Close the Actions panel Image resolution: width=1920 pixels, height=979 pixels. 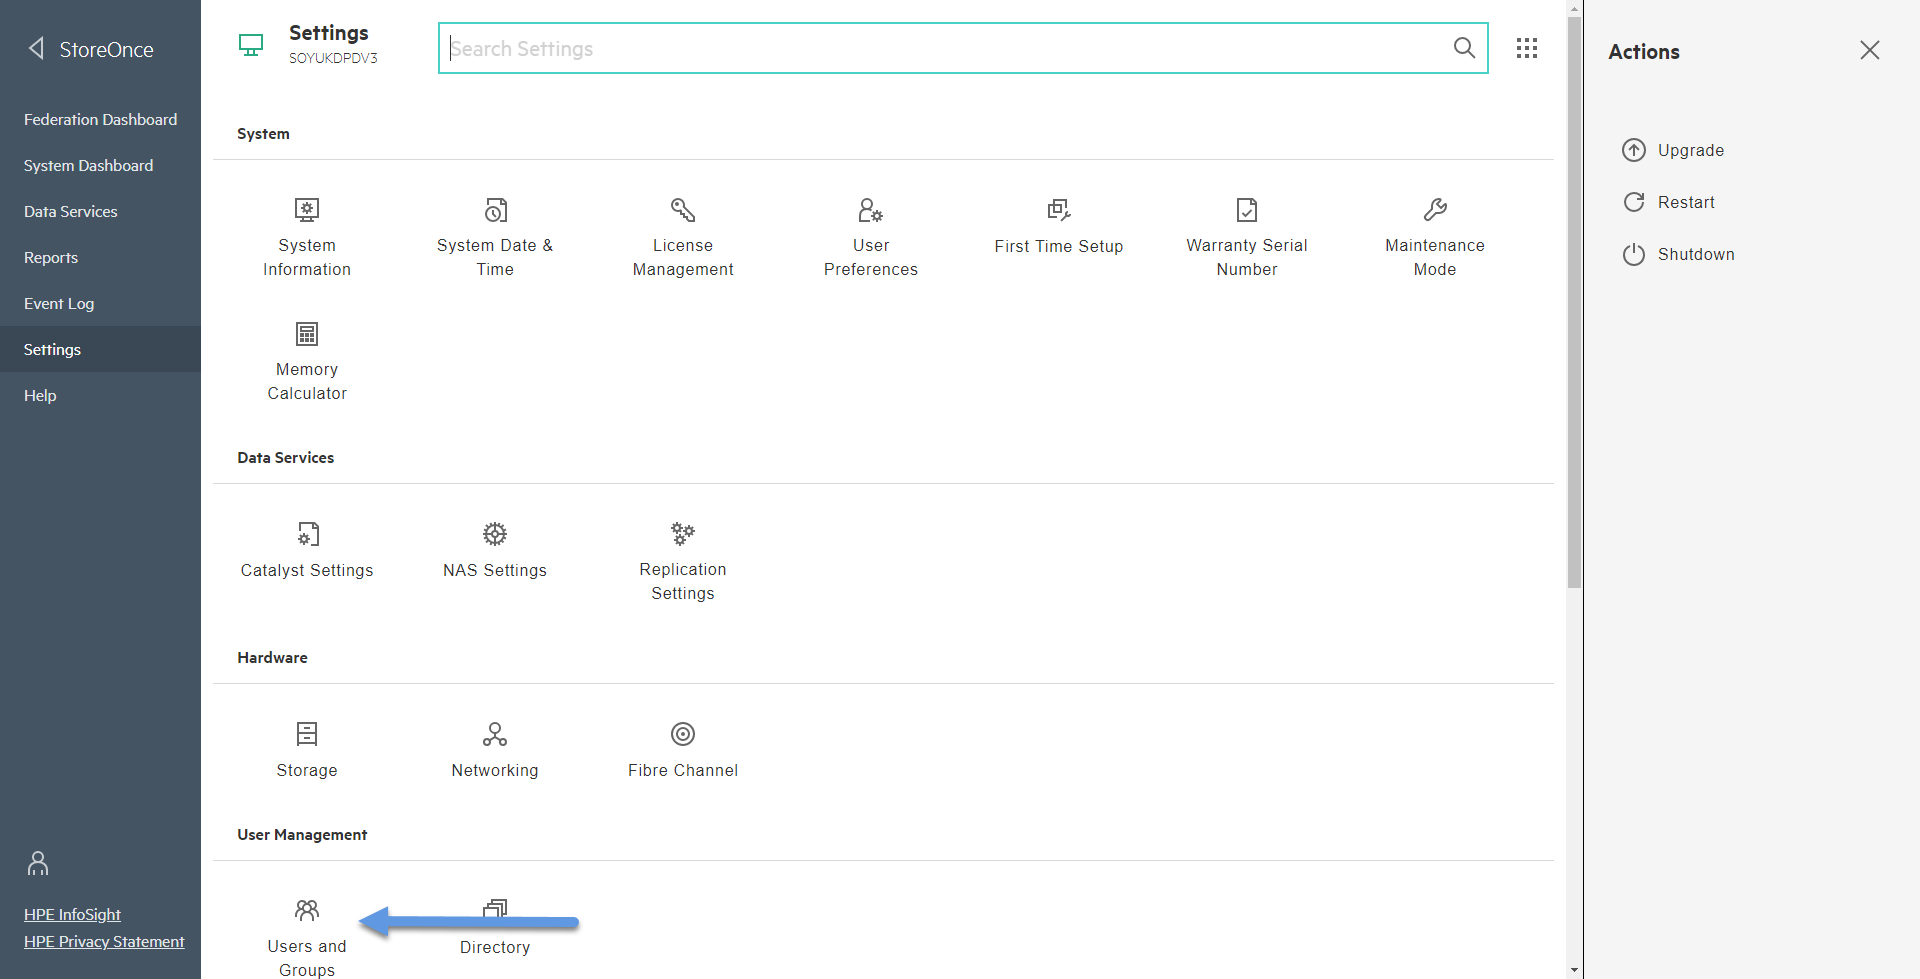1870,50
